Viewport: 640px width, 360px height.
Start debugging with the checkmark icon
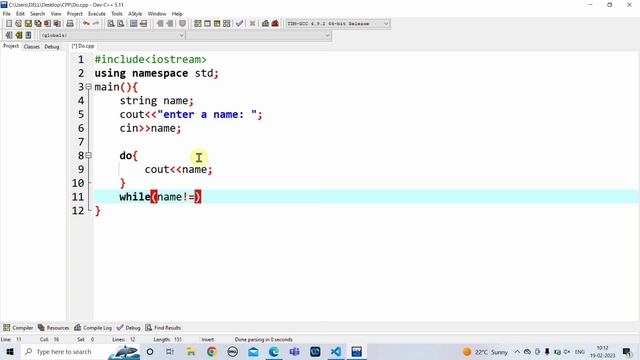pos(240,24)
